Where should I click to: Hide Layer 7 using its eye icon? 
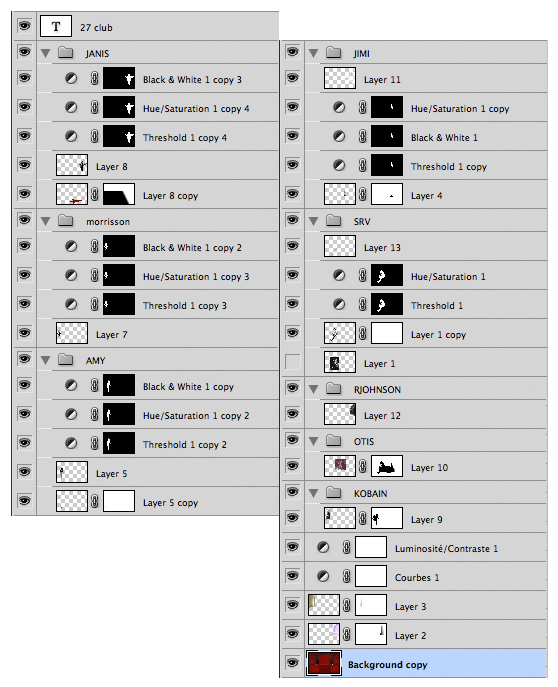tap(25, 333)
